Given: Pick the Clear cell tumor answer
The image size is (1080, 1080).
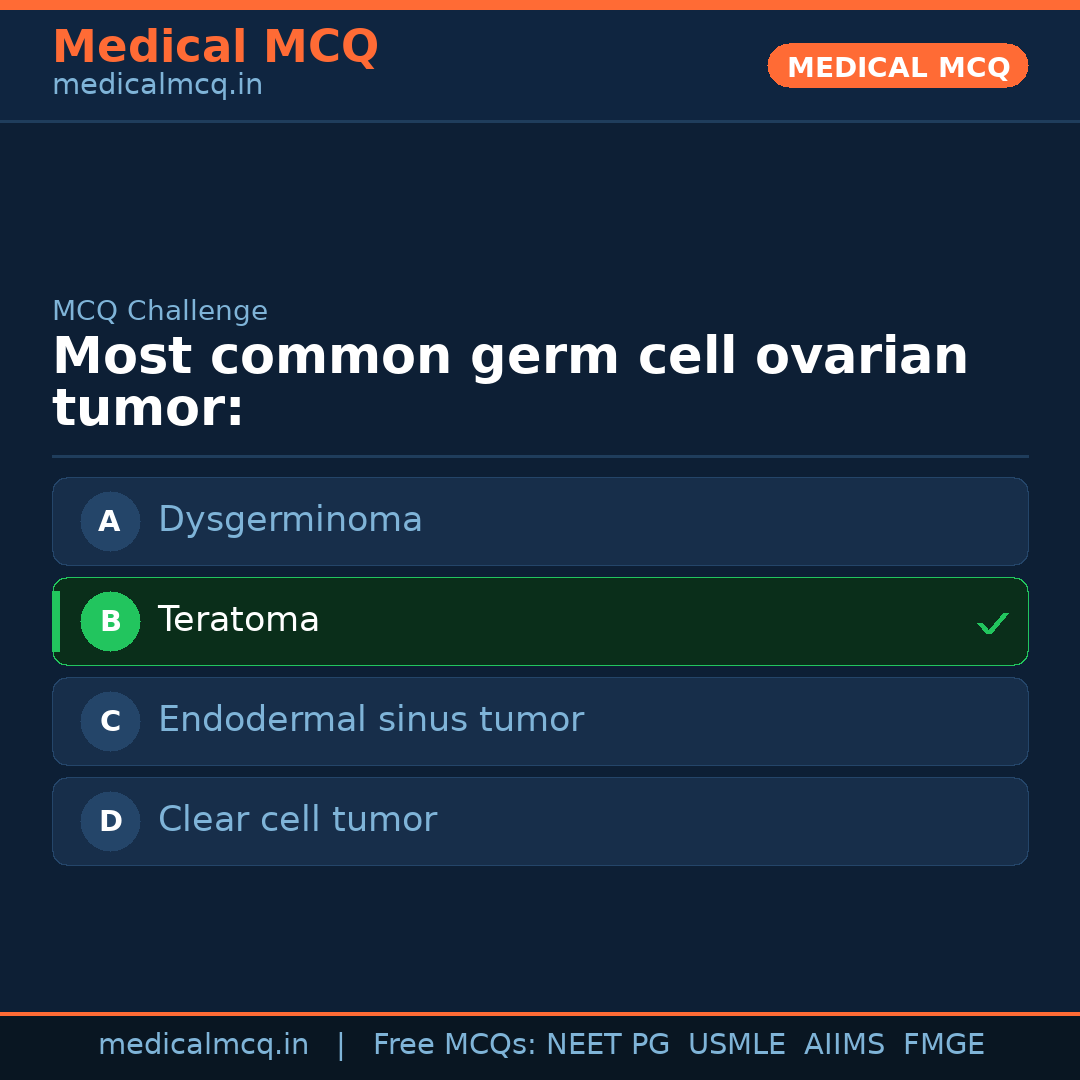Looking at the screenshot, I should point(297,820).
